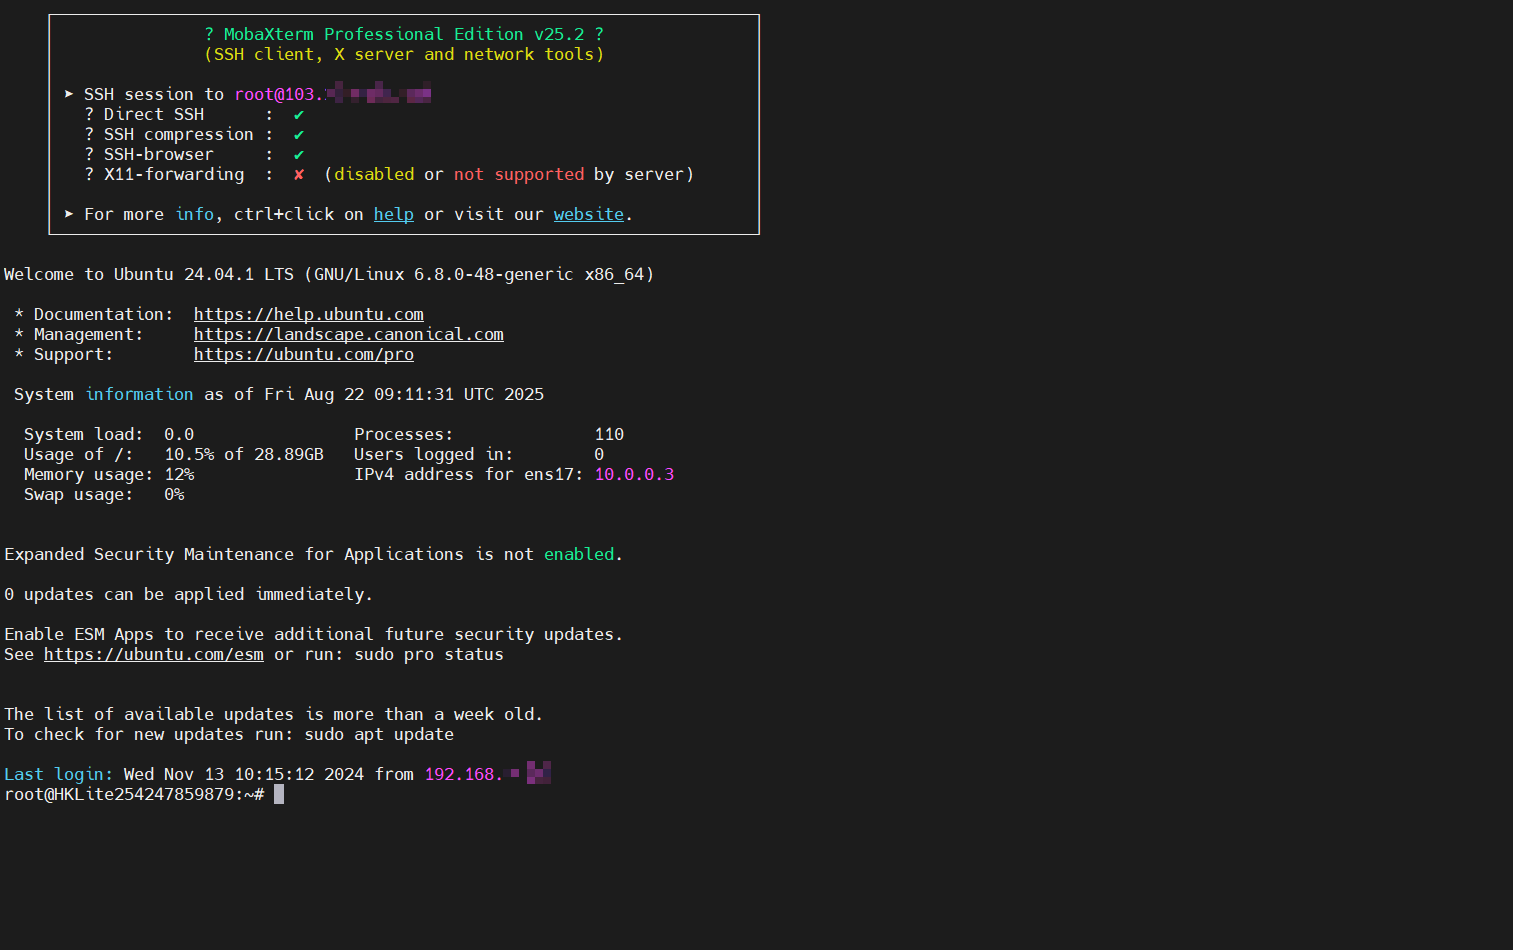Image resolution: width=1513 pixels, height=950 pixels.
Task: Visit the MobaXterm 'website' link
Action: [588, 214]
